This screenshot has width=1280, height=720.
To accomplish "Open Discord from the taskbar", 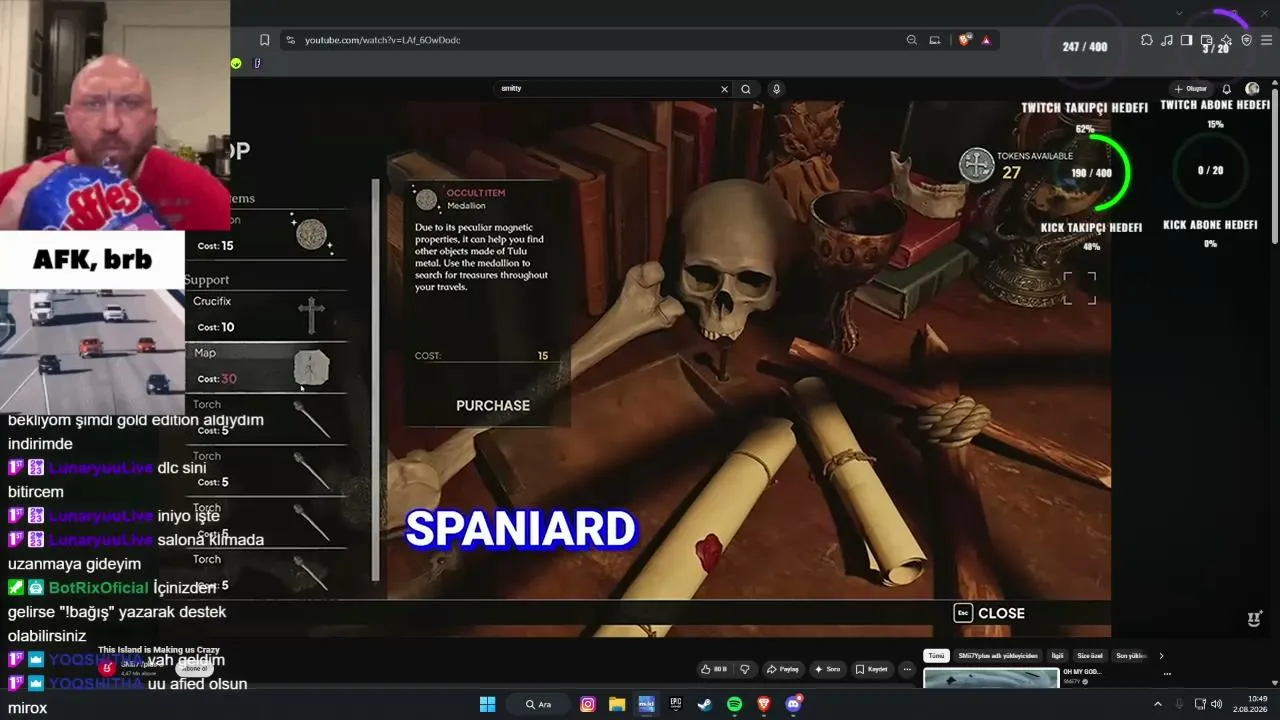I will click(793, 704).
